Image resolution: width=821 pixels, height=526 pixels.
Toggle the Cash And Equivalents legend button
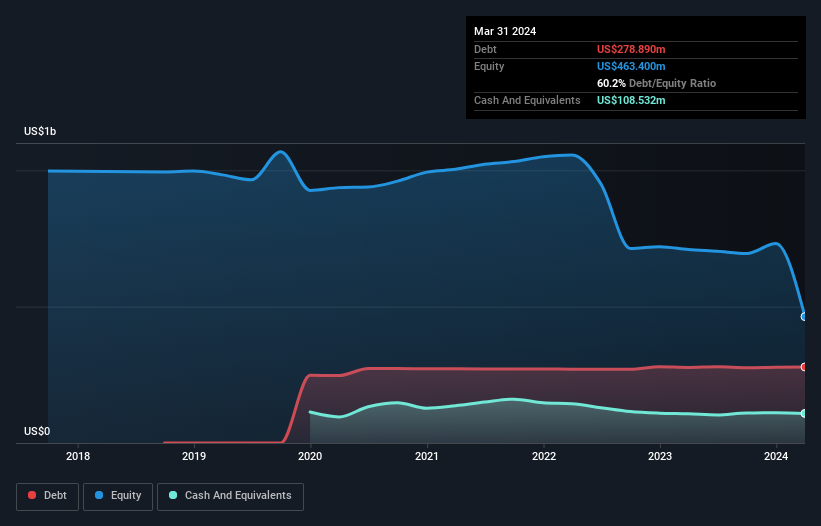click(230, 496)
